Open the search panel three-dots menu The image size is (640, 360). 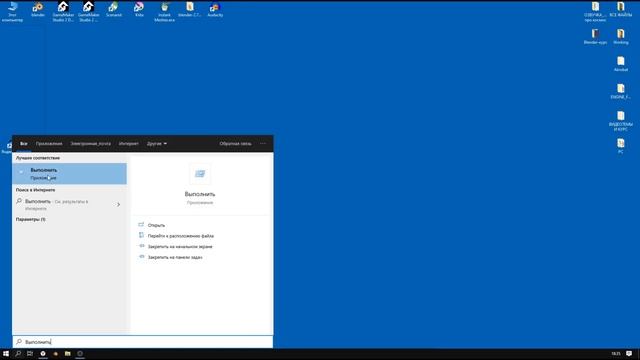262,144
